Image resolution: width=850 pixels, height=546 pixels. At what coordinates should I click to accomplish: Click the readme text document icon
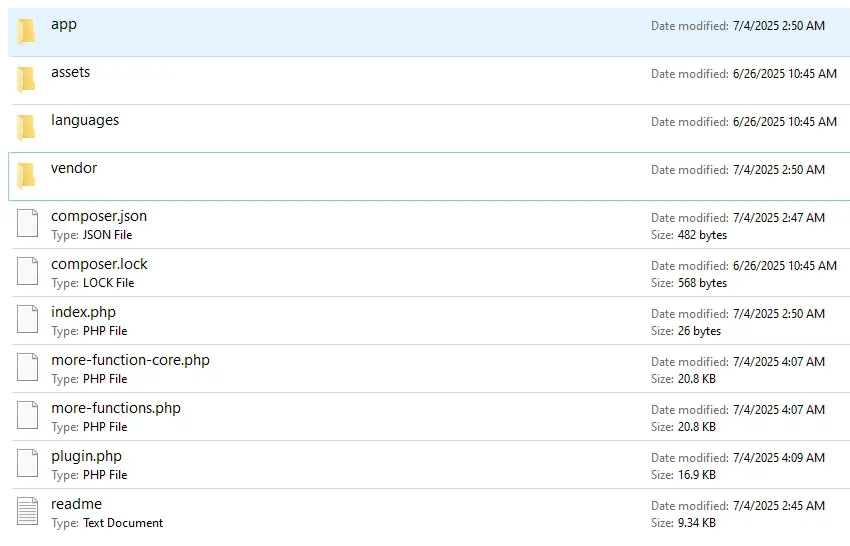[27, 512]
